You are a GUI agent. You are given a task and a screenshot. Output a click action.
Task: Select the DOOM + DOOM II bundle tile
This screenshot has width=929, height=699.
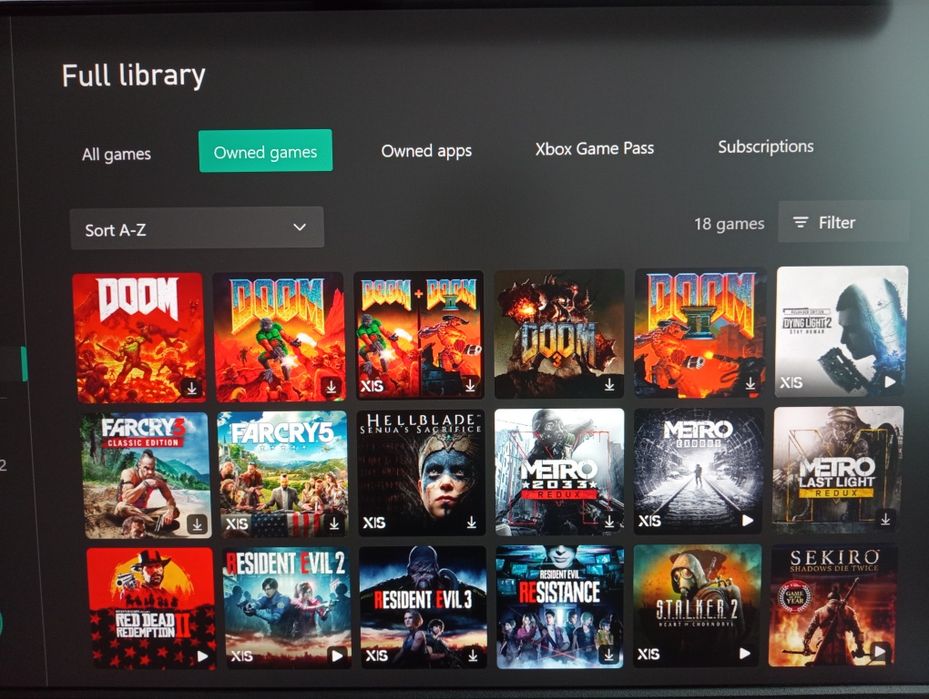coord(419,335)
